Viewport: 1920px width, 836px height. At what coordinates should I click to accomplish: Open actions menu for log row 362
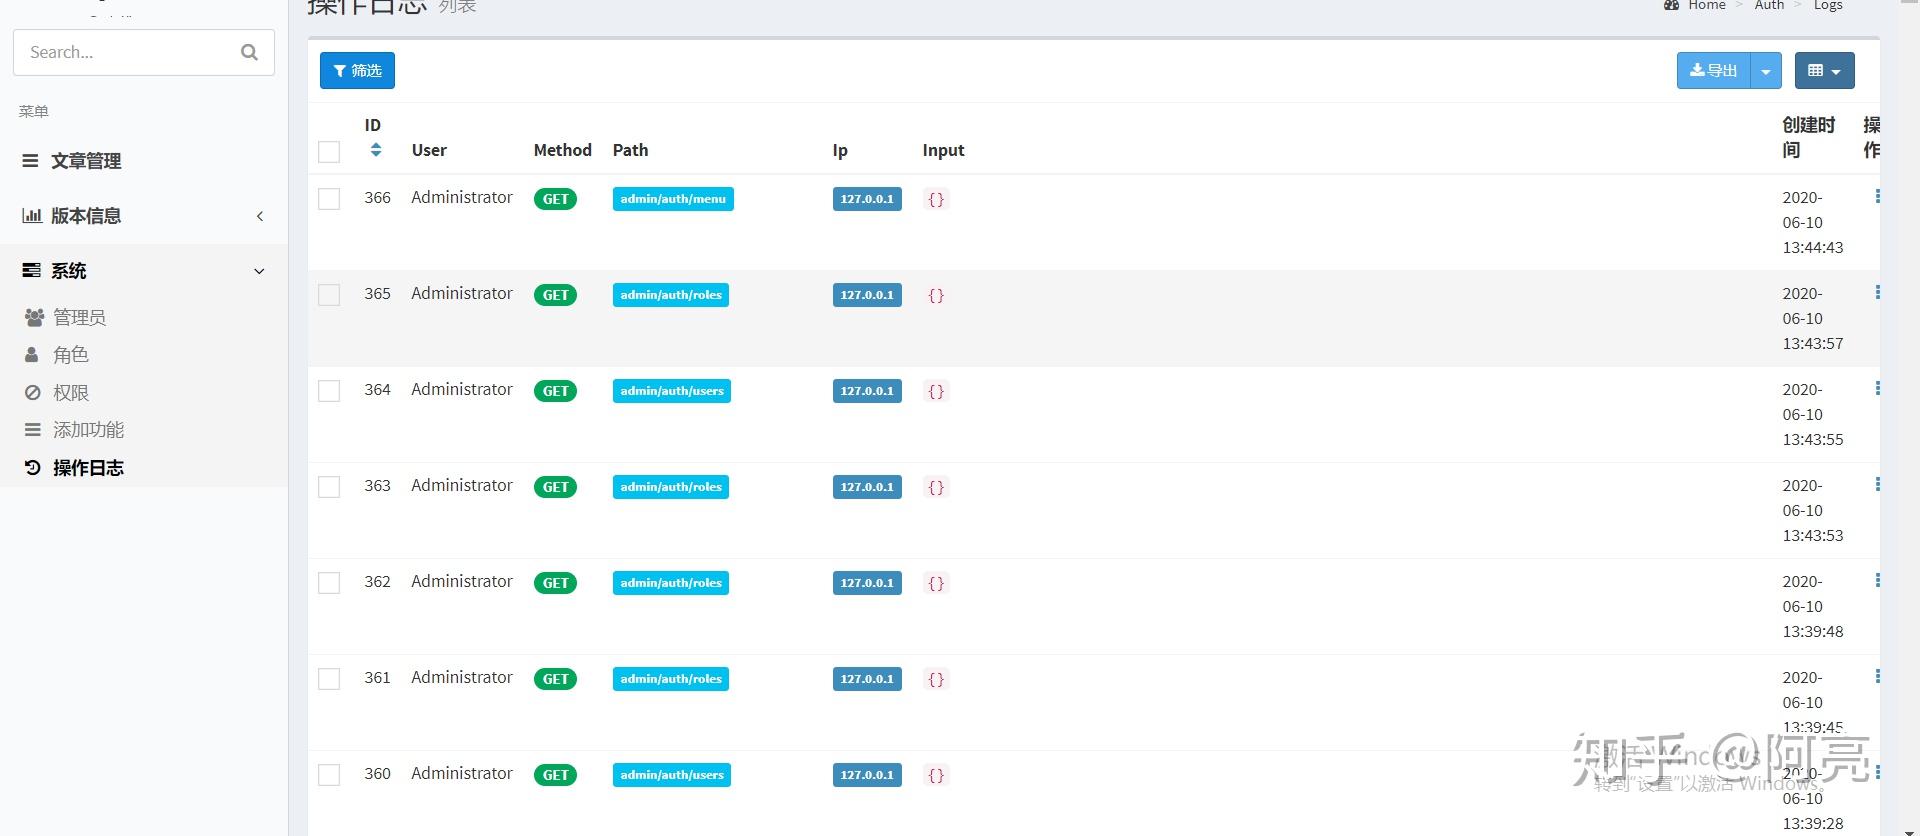tap(1877, 581)
